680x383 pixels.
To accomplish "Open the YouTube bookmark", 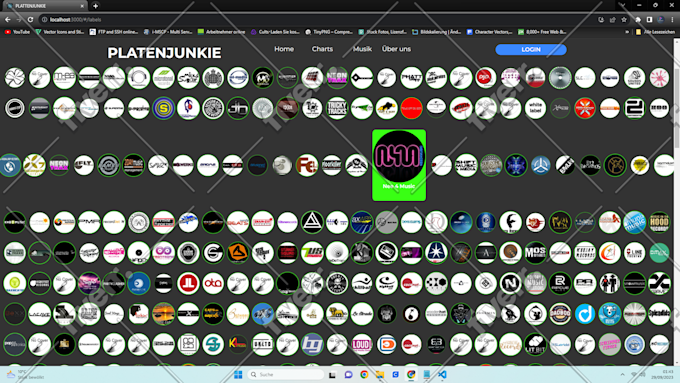I will point(17,32).
